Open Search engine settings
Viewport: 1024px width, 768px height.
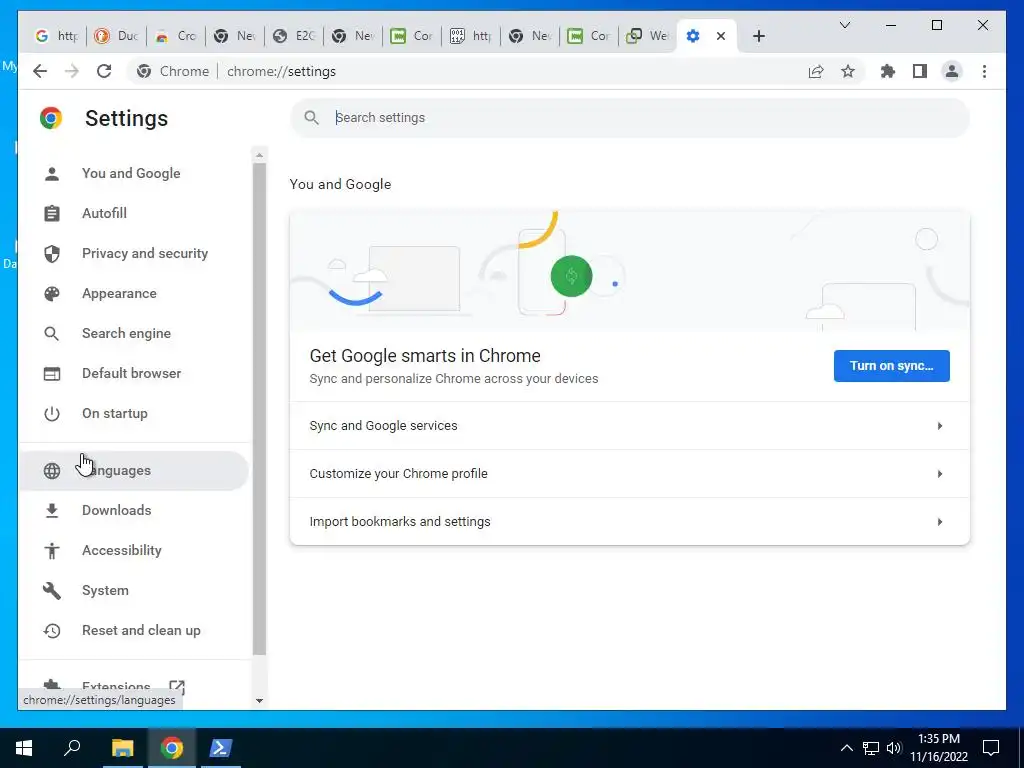coord(134,333)
